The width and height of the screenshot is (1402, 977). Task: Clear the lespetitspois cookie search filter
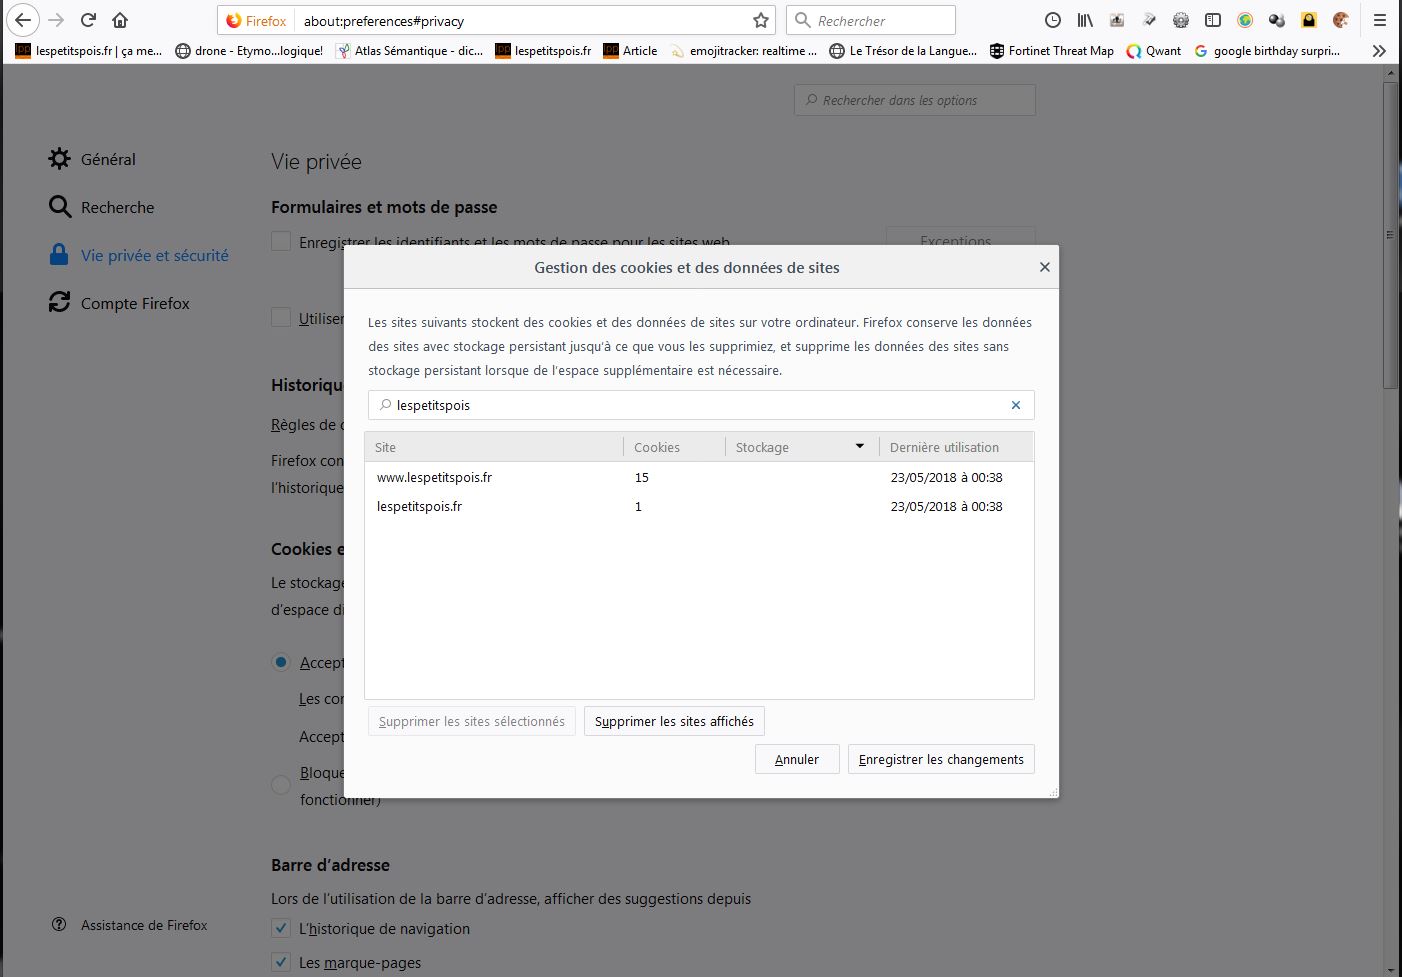point(1016,405)
